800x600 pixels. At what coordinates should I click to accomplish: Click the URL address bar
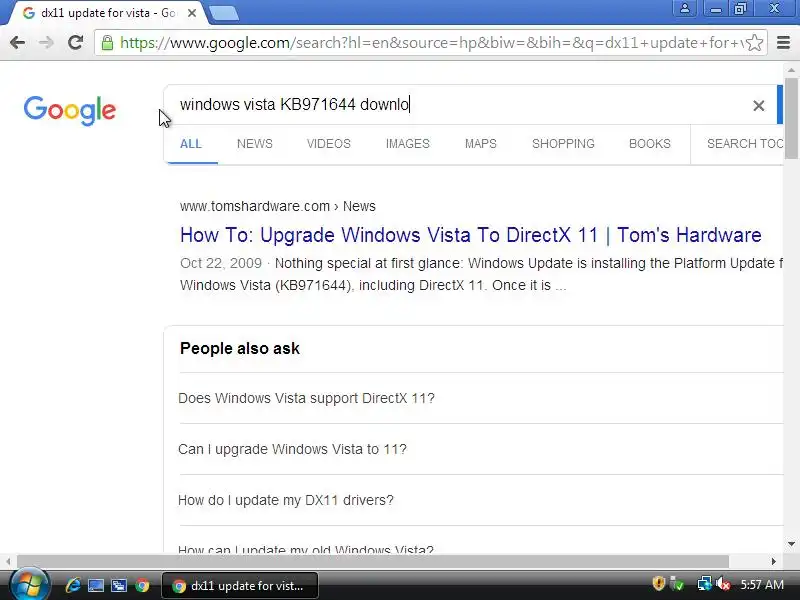(x=431, y=42)
